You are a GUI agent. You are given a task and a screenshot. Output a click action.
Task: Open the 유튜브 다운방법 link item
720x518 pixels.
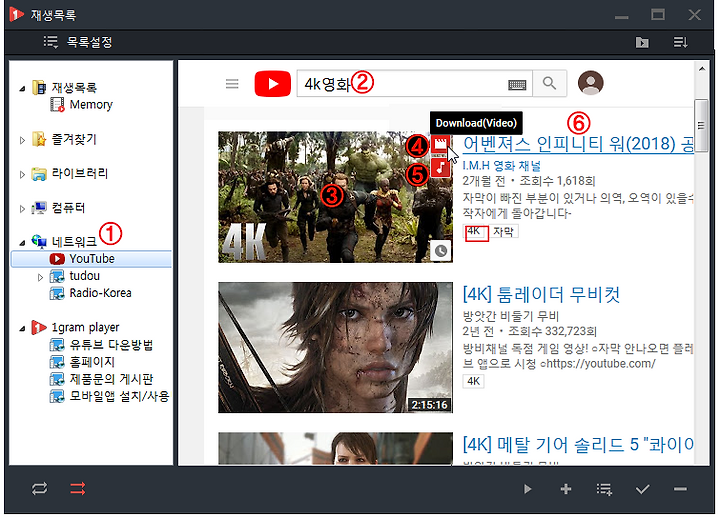click(101, 345)
